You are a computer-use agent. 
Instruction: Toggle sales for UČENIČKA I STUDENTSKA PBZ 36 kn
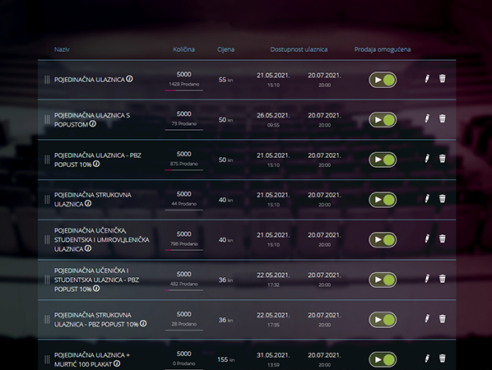click(x=383, y=280)
